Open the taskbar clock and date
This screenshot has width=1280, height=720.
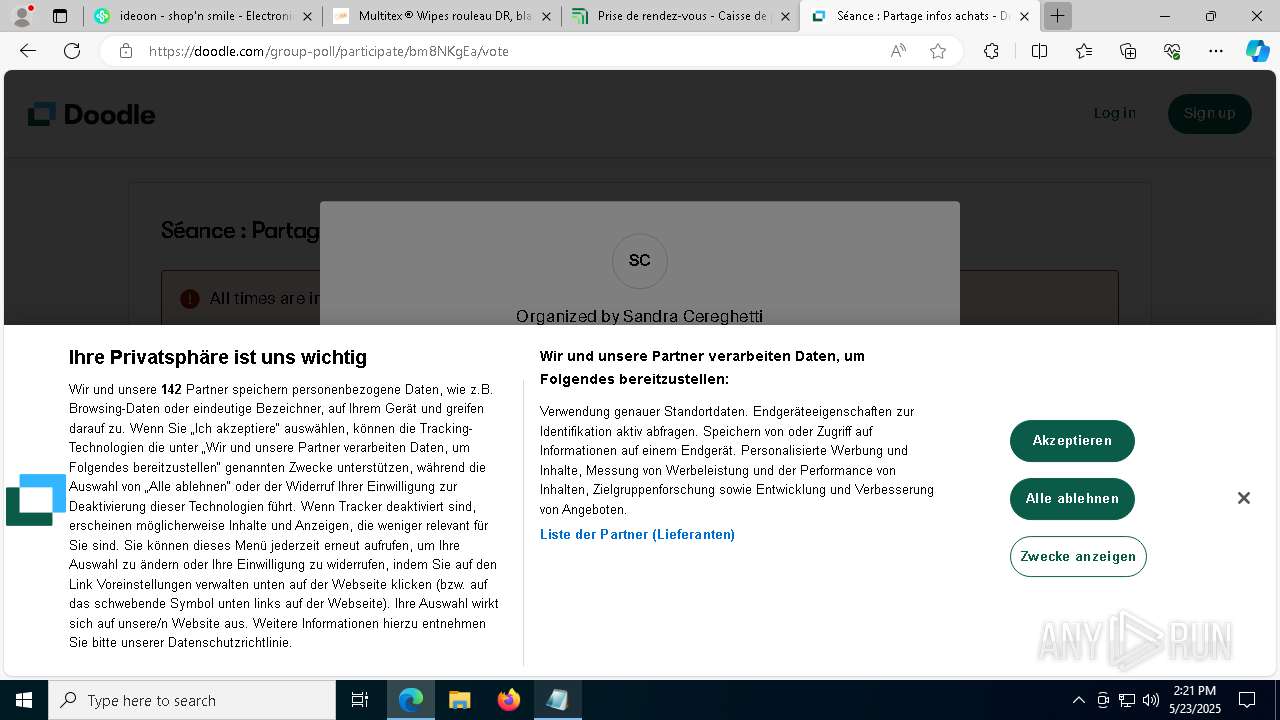pos(1194,700)
